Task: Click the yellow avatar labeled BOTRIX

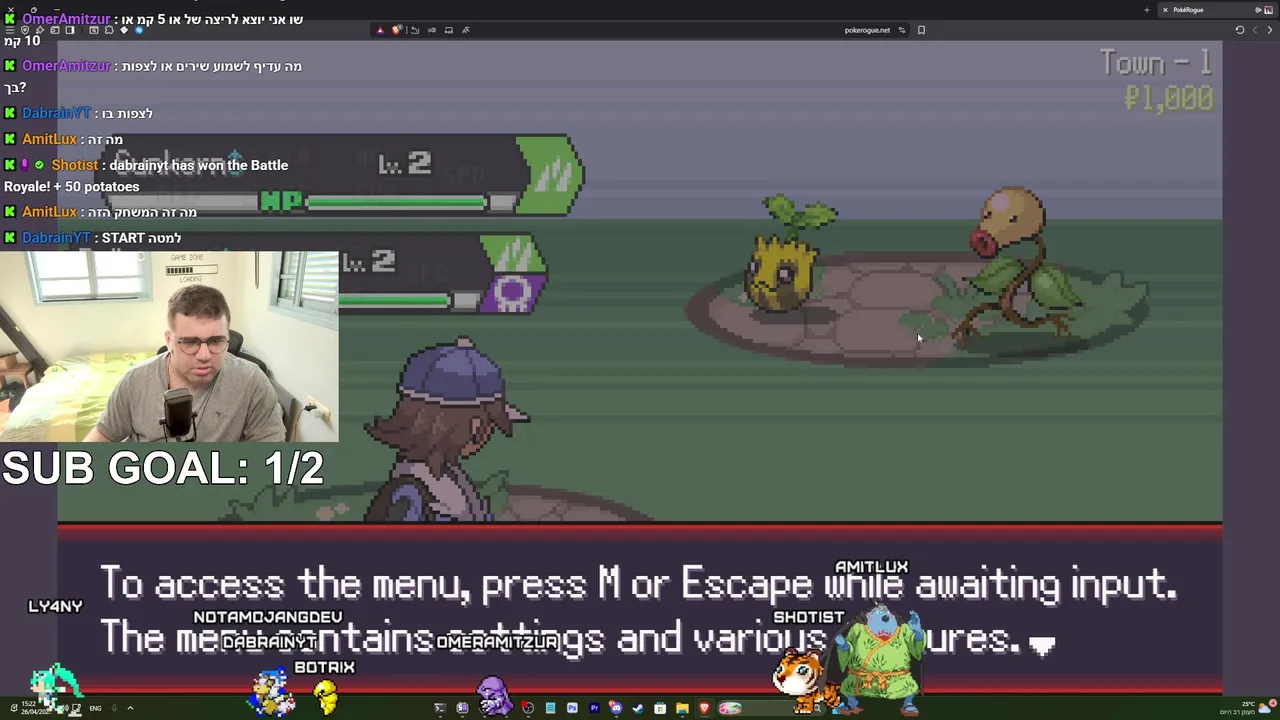Action: click(325, 696)
